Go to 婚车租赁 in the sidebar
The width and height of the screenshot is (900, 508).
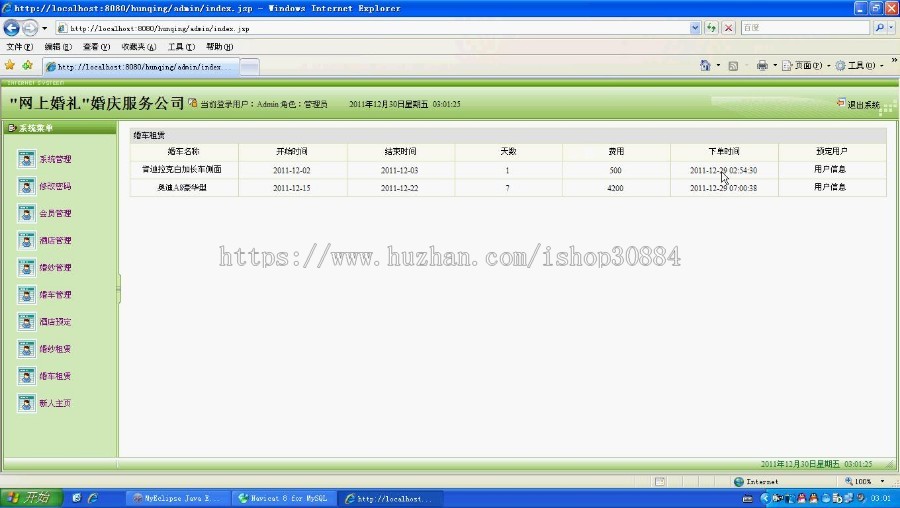click(55, 376)
